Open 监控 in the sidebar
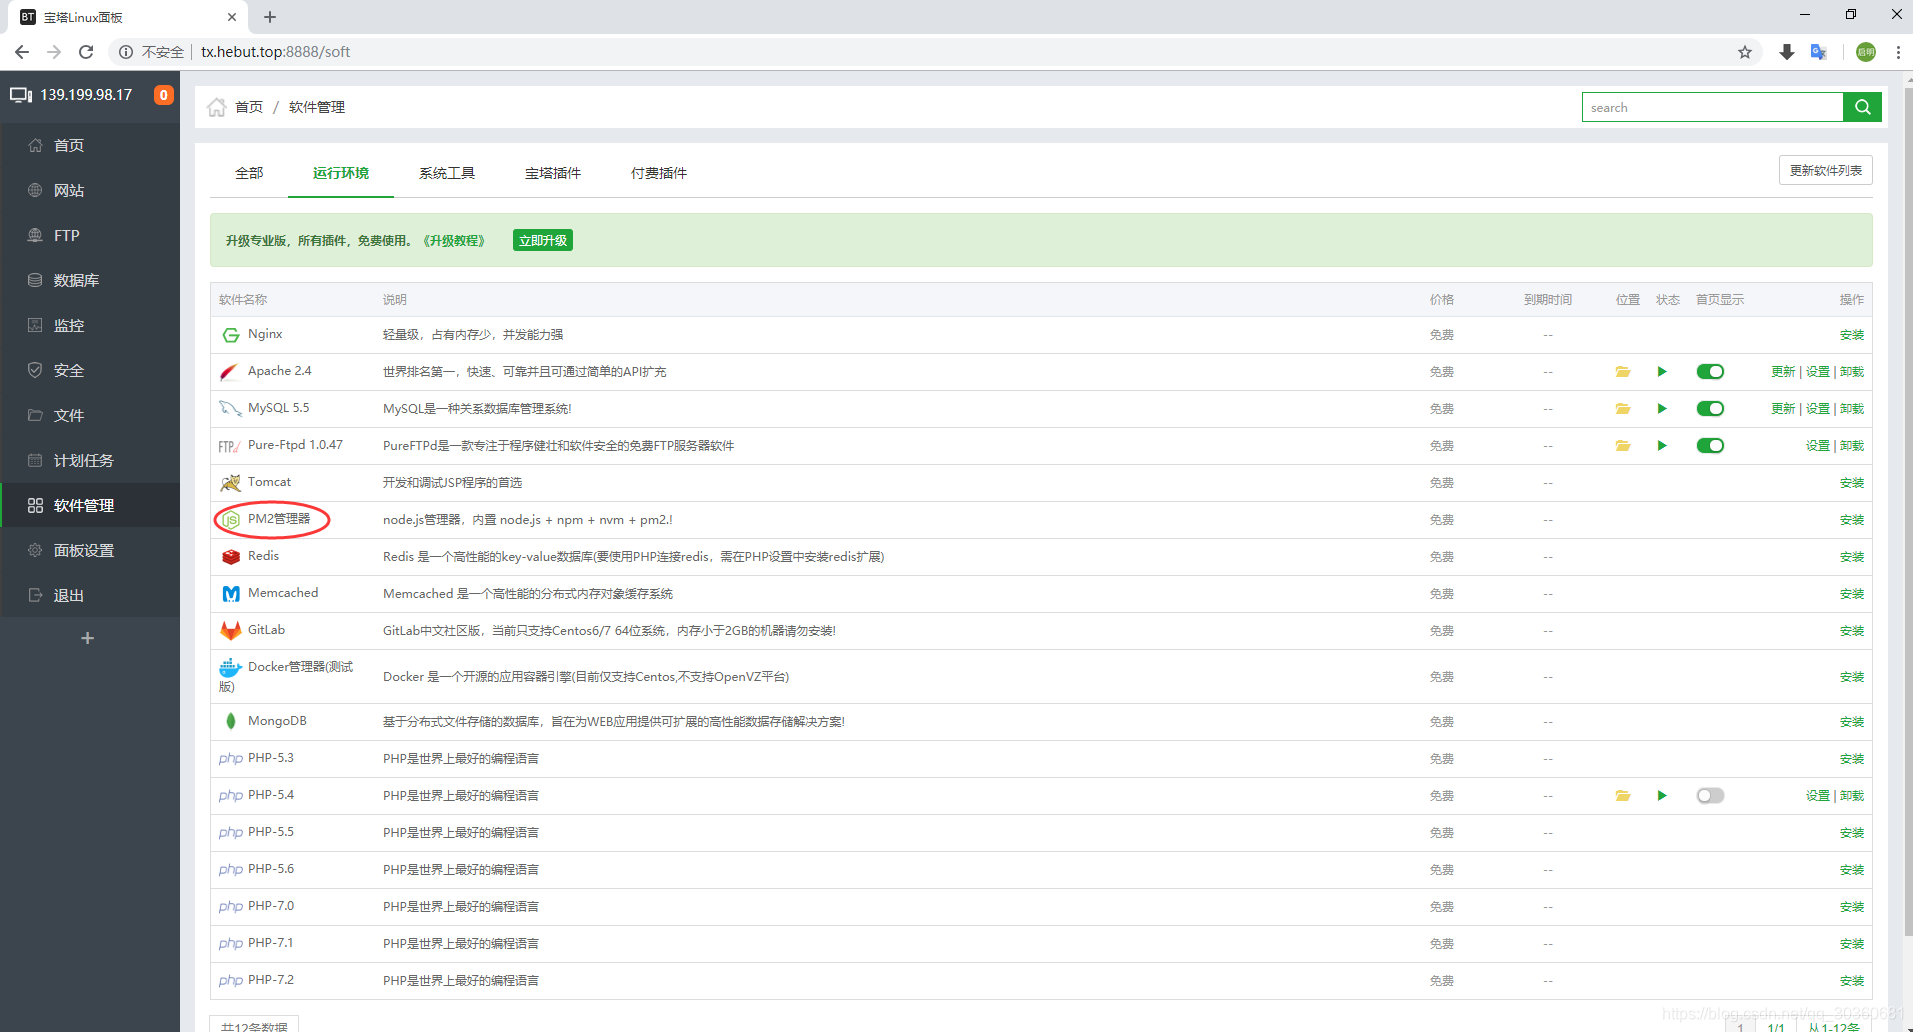 90,326
